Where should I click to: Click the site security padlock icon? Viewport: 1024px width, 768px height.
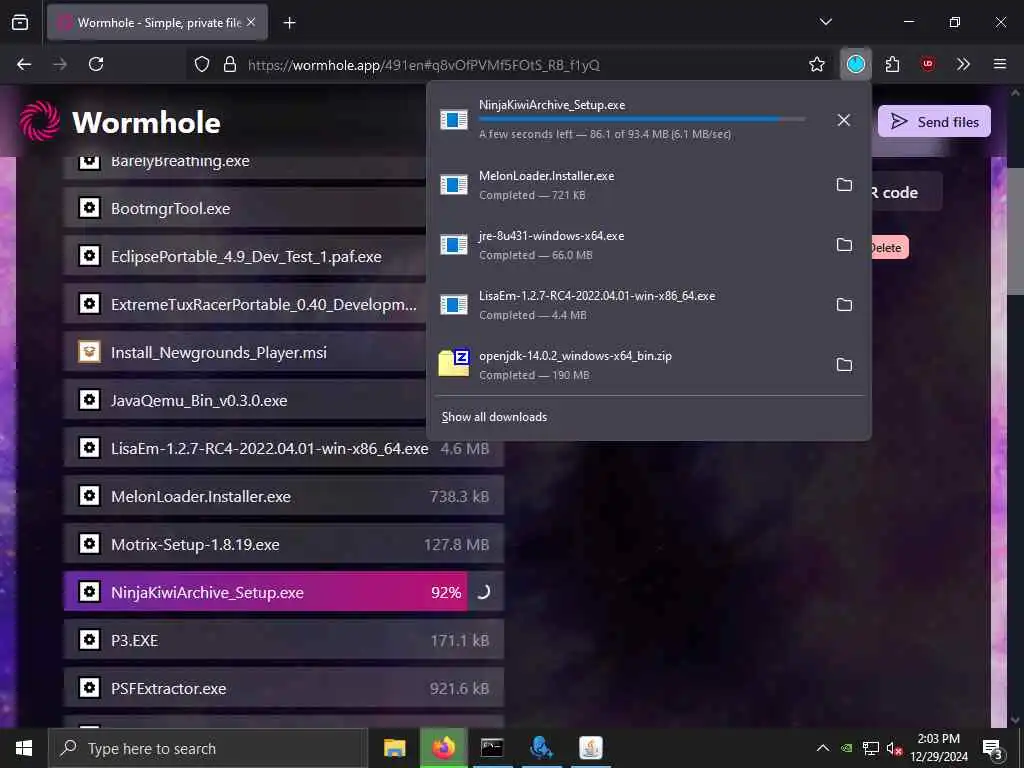[x=229, y=64]
